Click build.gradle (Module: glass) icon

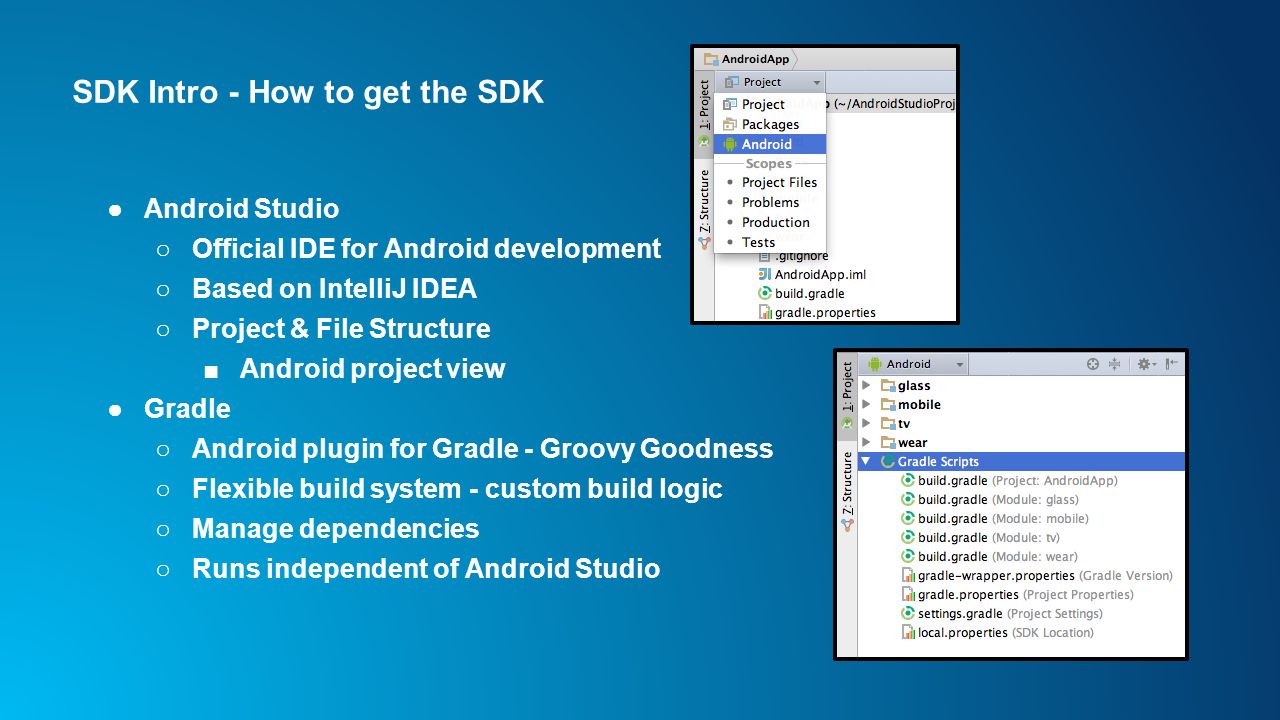tap(909, 499)
